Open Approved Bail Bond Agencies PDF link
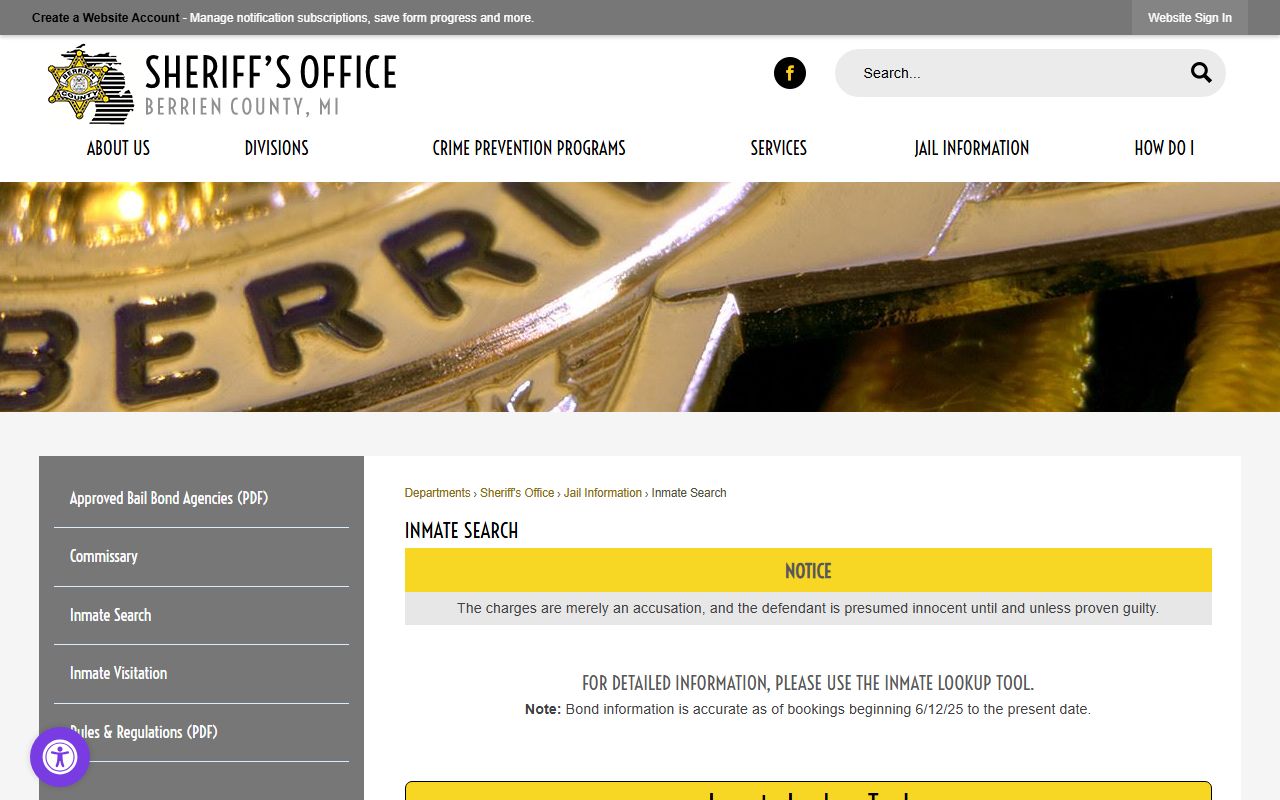The image size is (1280, 800). tap(169, 498)
